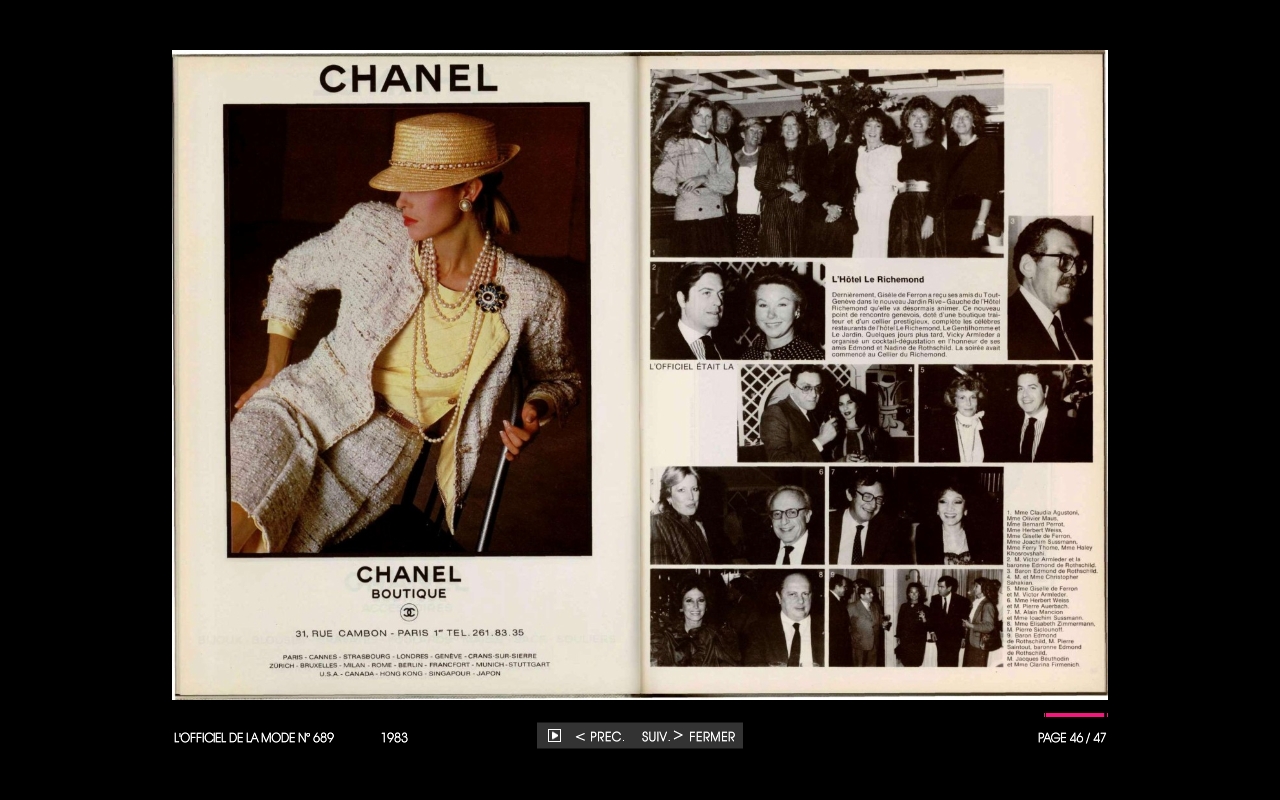Open group photo number 1 at top
Image resolution: width=1280 pixels, height=800 pixels.
(x=826, y=163)
